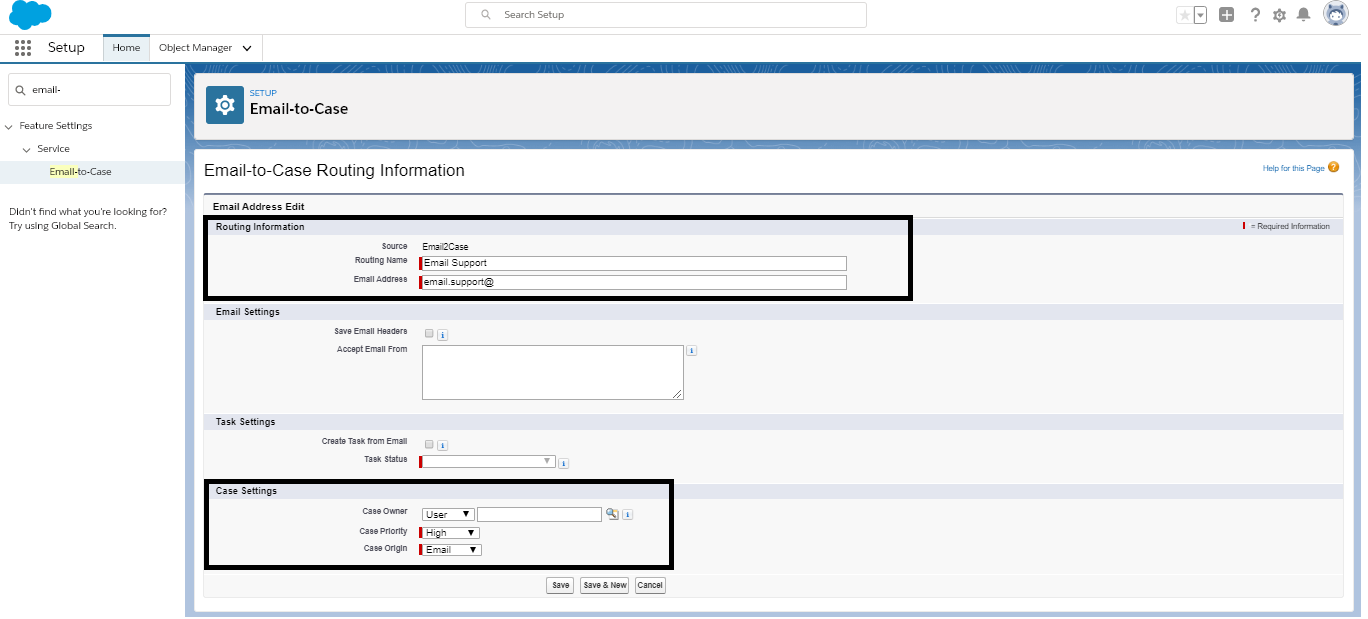Open the Object Manager tab dropdown chevron

point(247,48)
